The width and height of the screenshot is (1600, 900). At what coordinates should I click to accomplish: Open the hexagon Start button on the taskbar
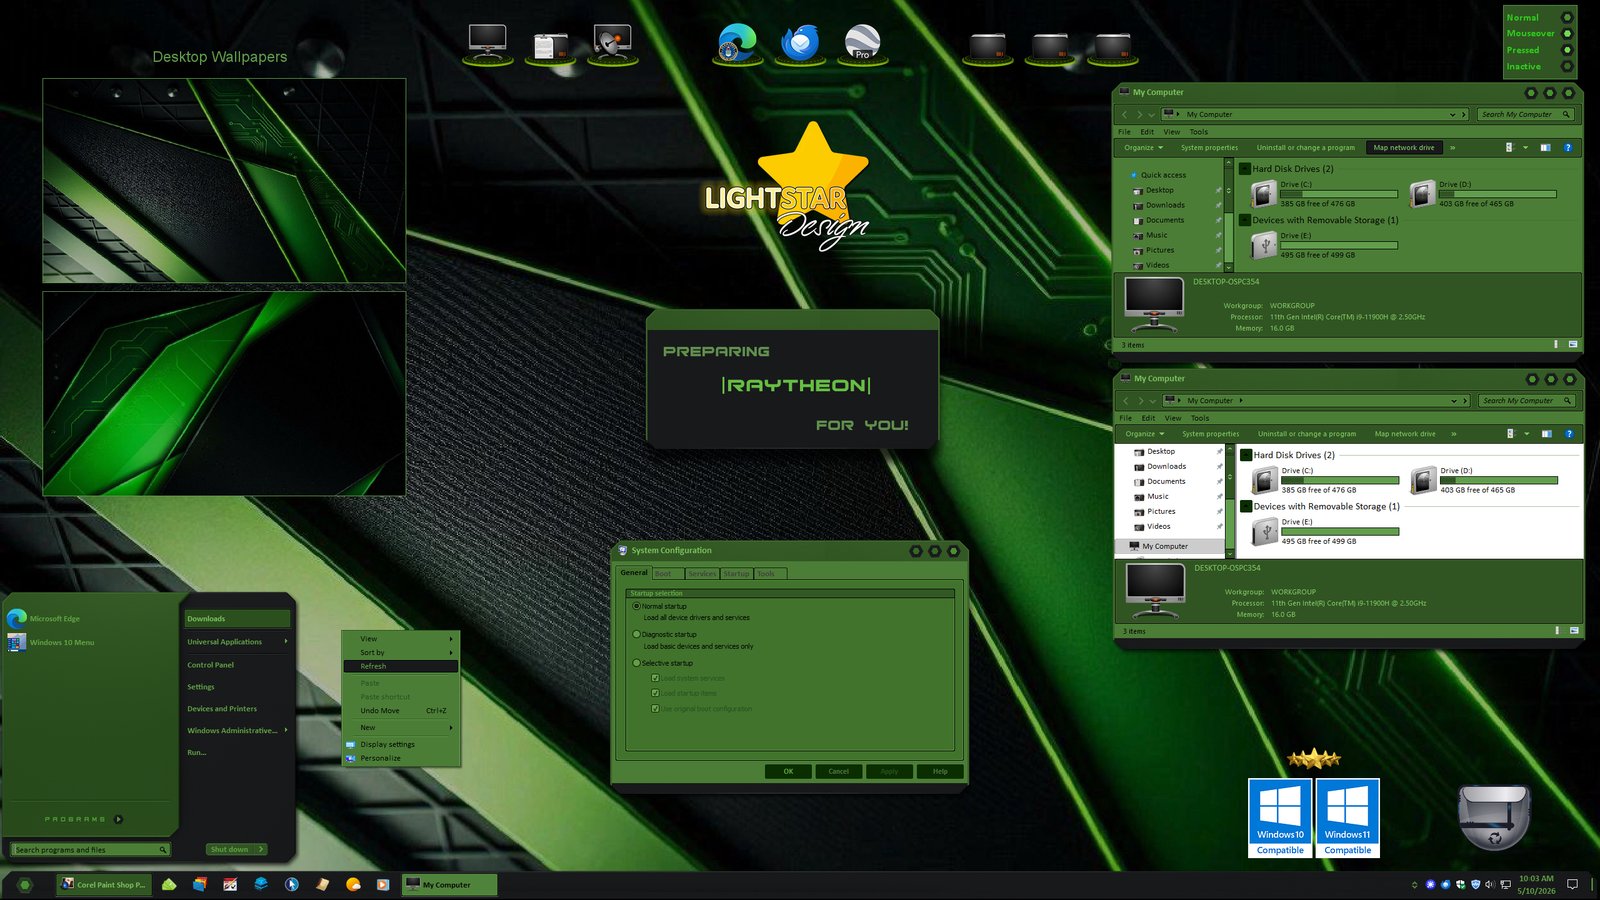tap(25, 885)
